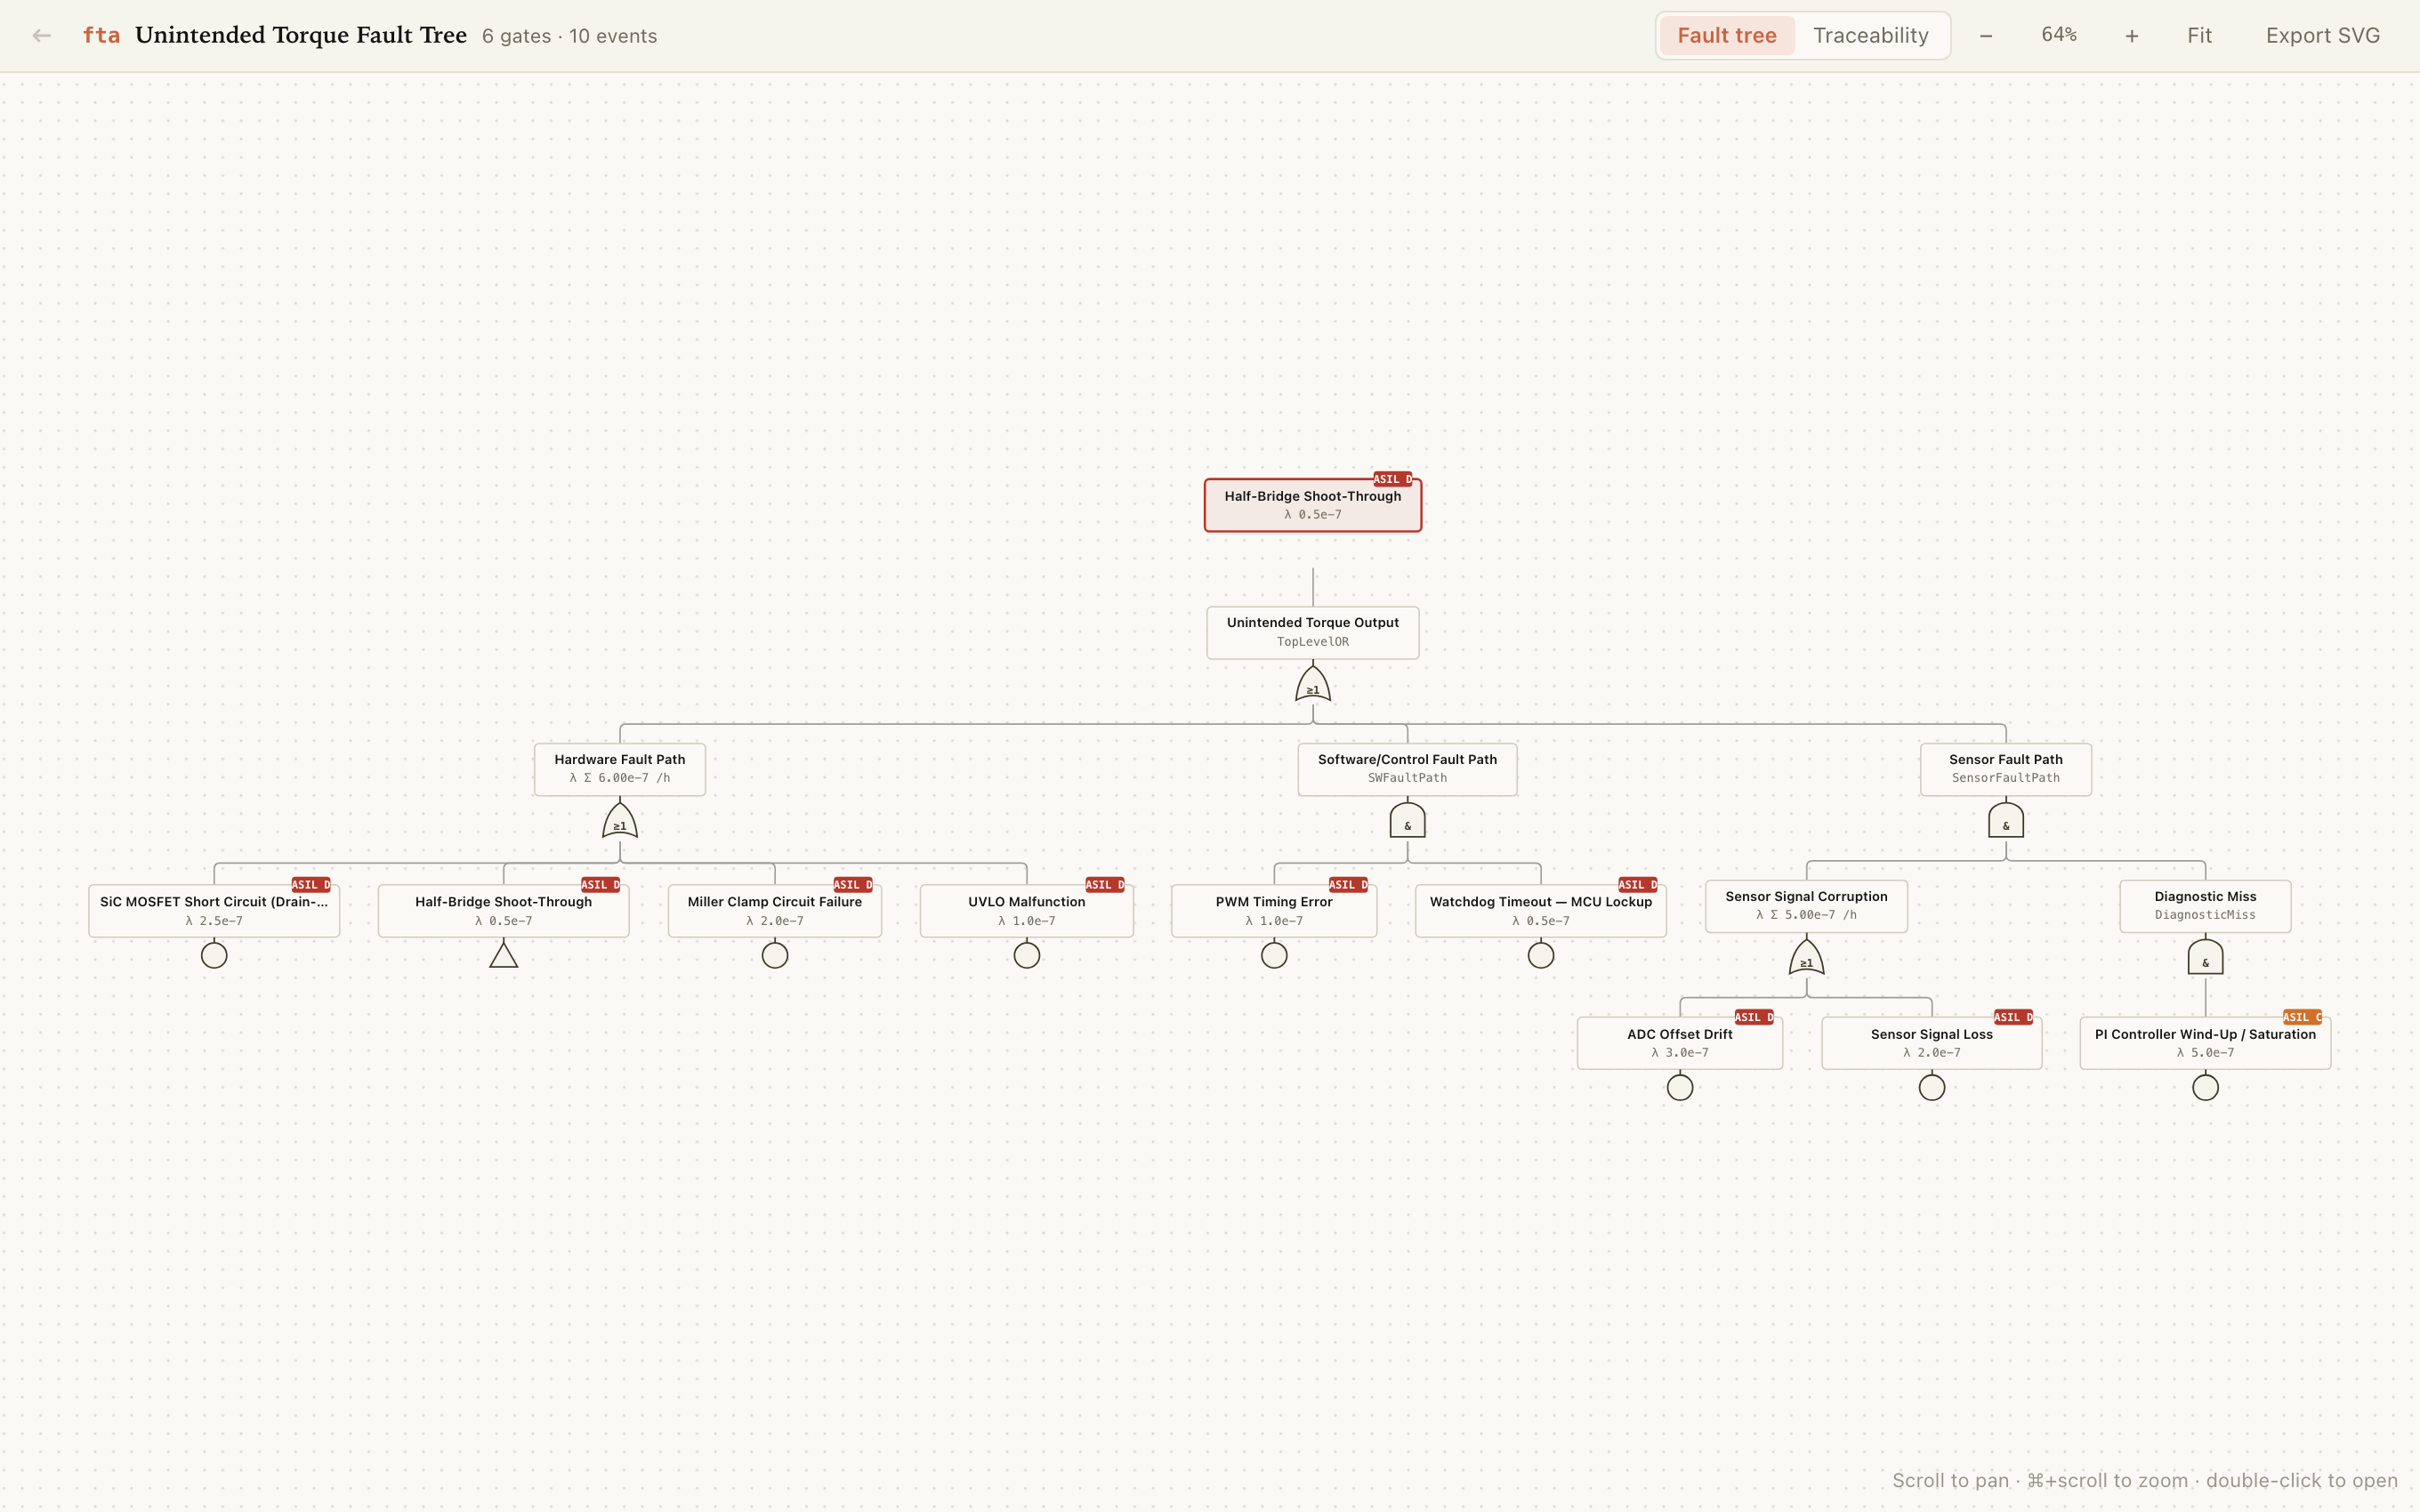Select the UVLO Malfunction event box
The image size is (2420, 1512).
tap(1027, 911)
